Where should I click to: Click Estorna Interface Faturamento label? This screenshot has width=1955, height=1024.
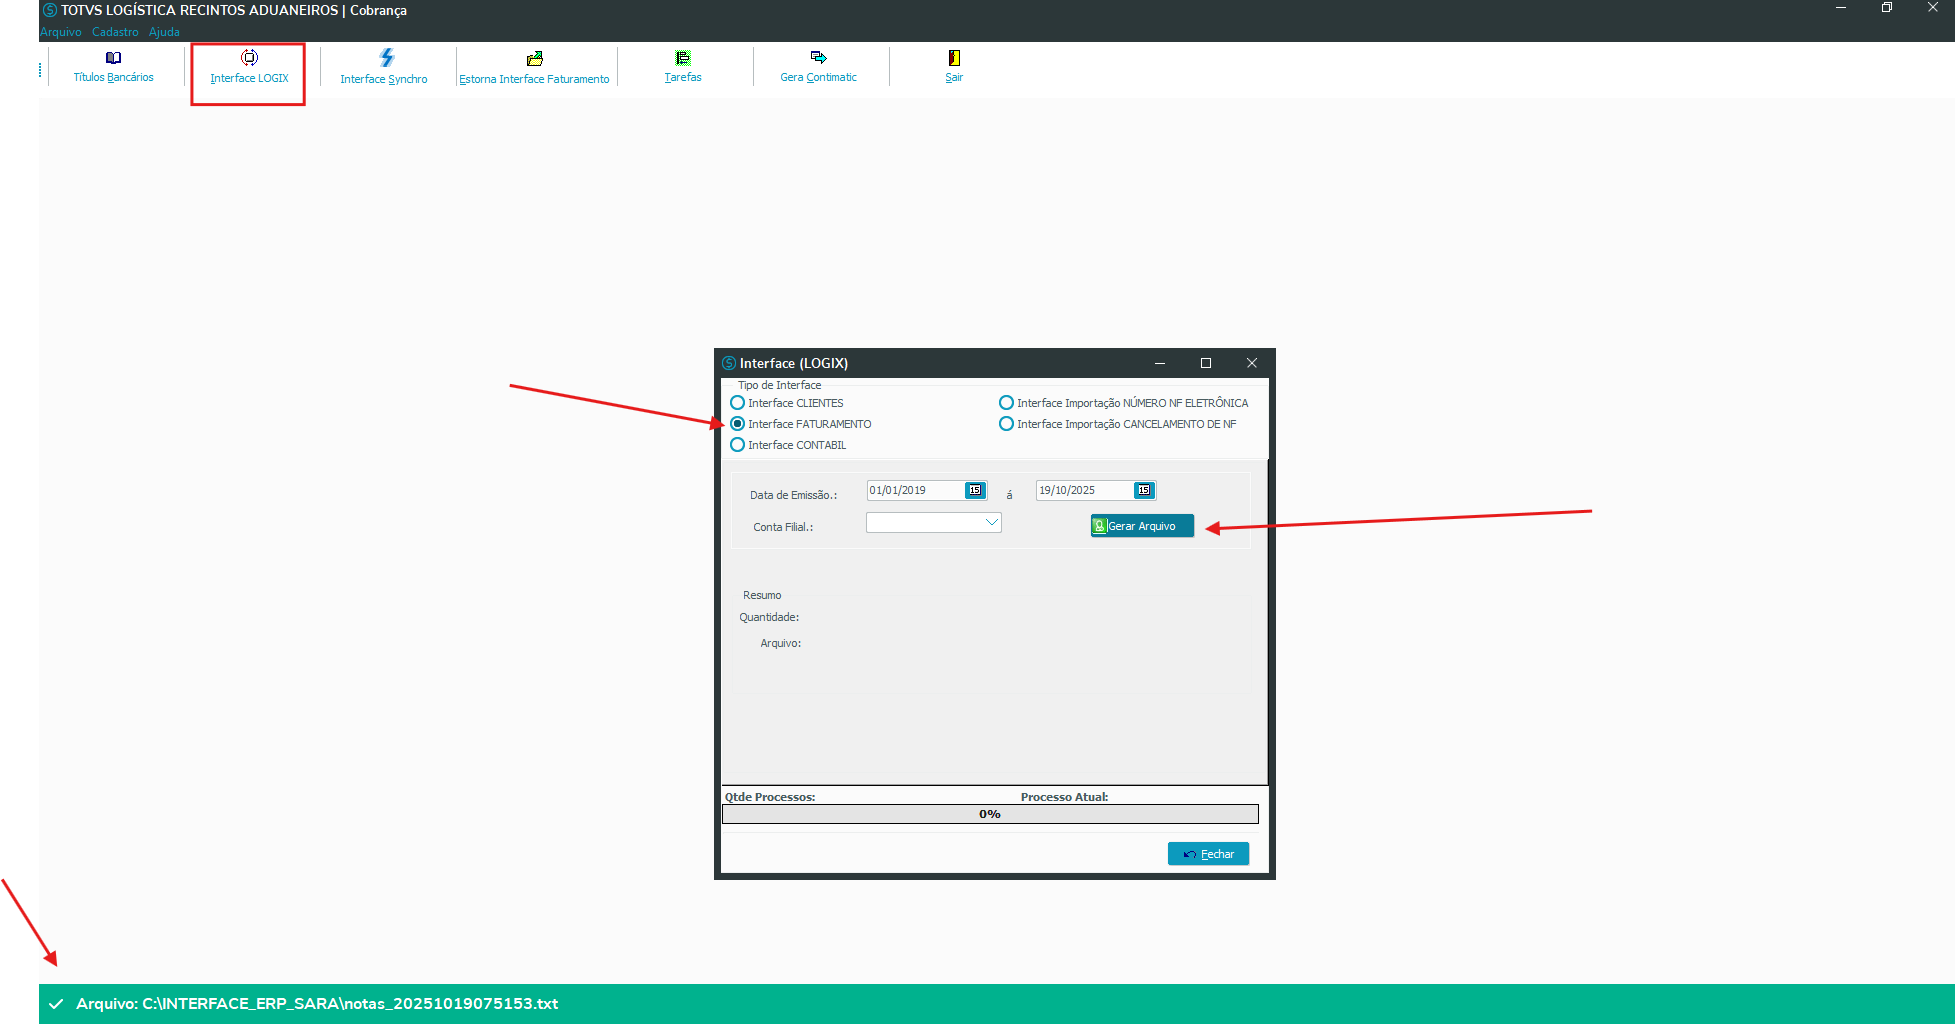pyautogui.click(x=534, y=79)
